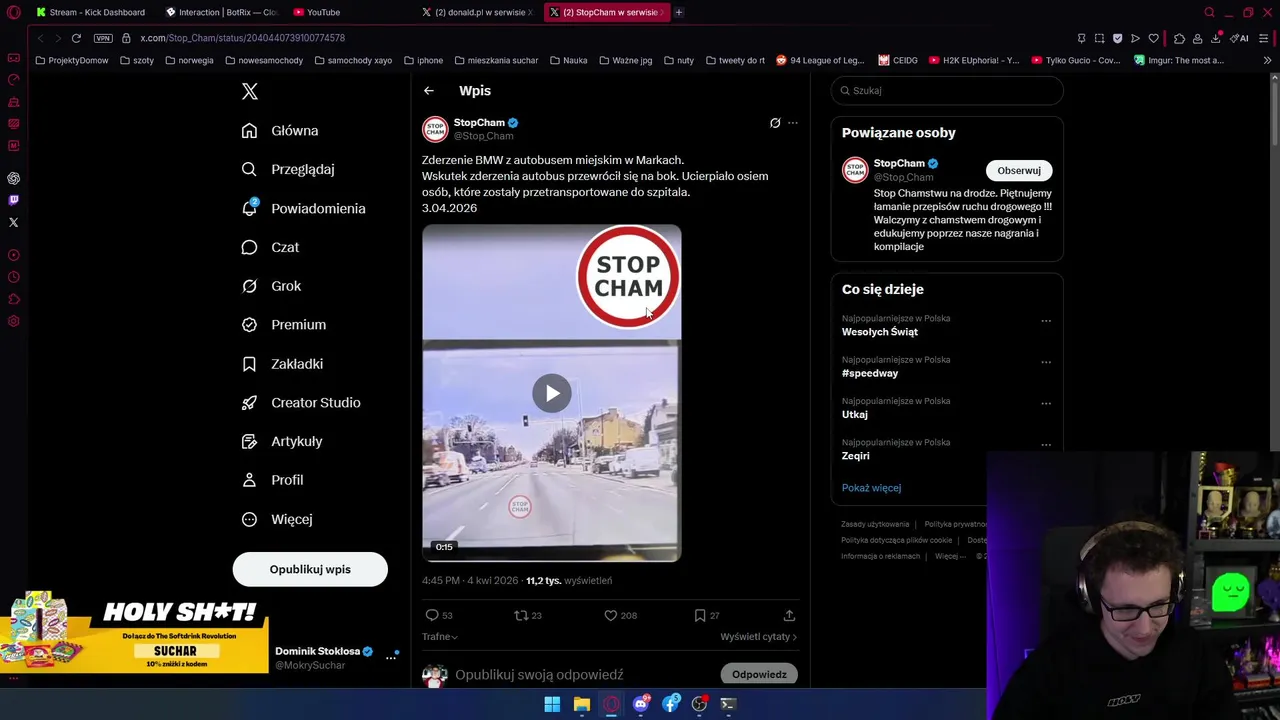Open a new browser tab

[678, 12]
